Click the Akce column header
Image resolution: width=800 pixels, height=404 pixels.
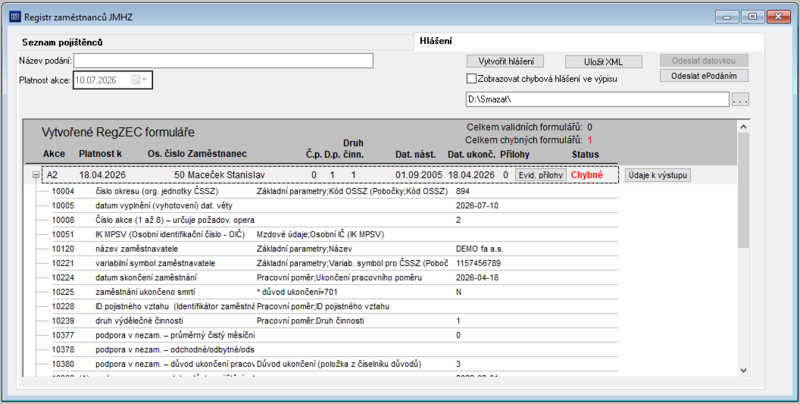click(x=54, y=154)
